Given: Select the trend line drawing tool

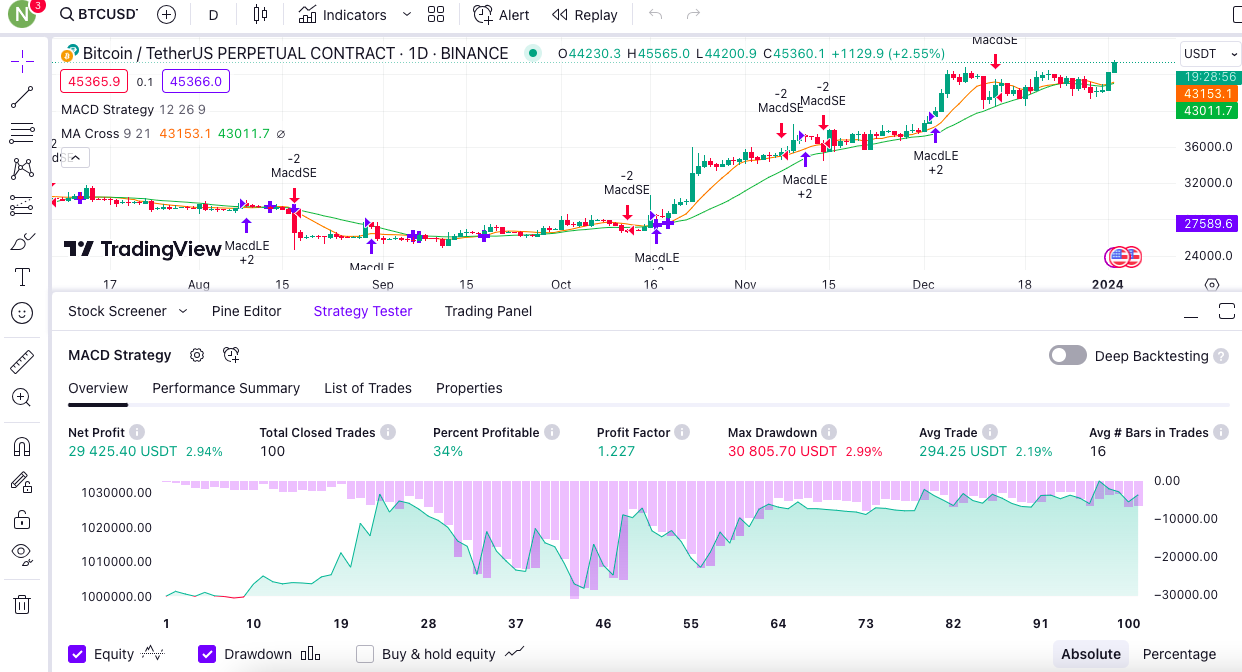Looking at the screenshot, I should pos(22,97).
